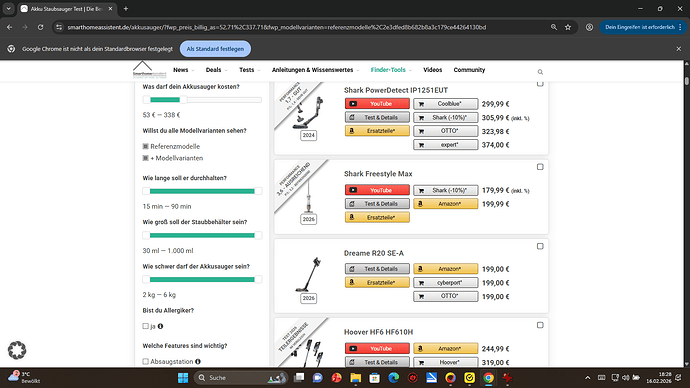690x388 pixels.
Task: Click the smarthomeassistent logo
Action: click(x=149, y=70)
